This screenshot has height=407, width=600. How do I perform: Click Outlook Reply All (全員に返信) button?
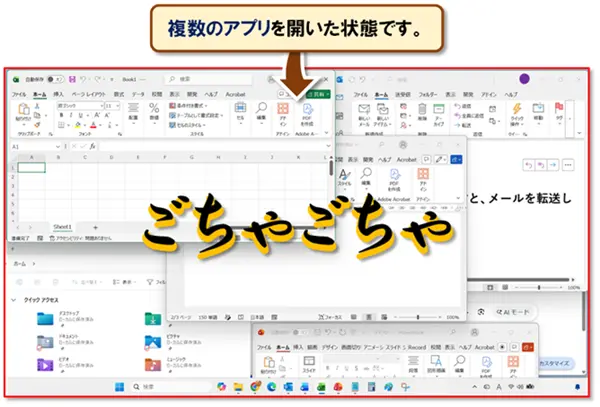[x=469, y=116]
